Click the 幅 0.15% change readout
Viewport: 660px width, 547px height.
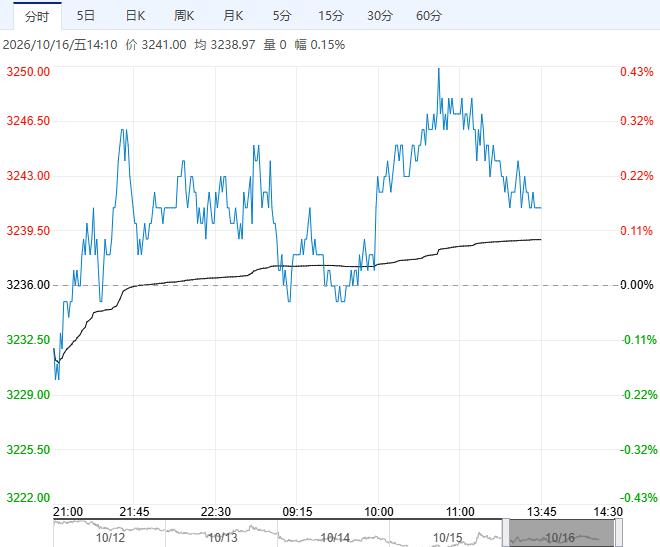(x=319, y=45)
